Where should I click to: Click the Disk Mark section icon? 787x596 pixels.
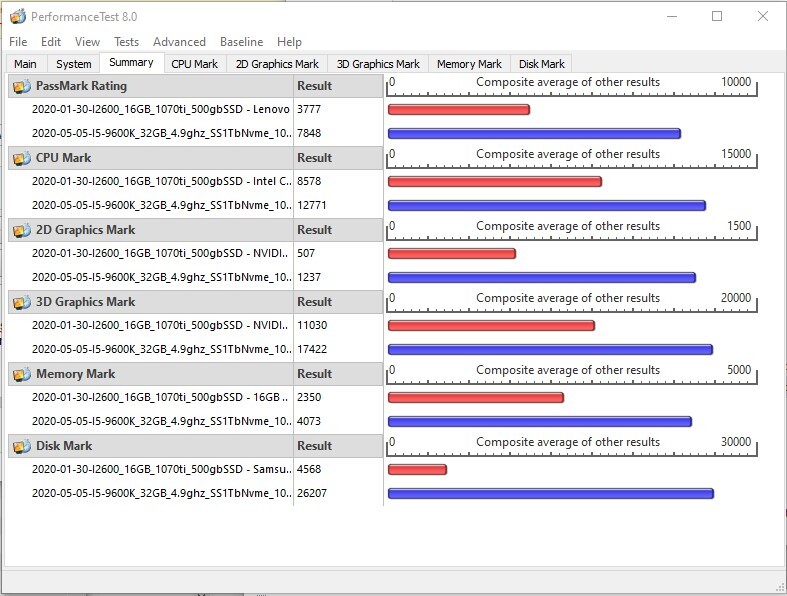22,446
